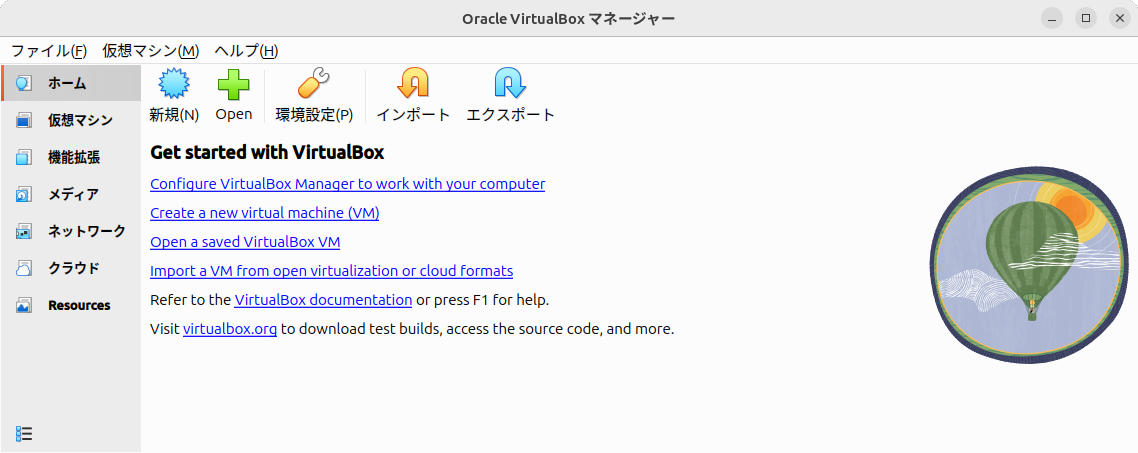Toggle the sidebar list view icon

coord(24,433)
